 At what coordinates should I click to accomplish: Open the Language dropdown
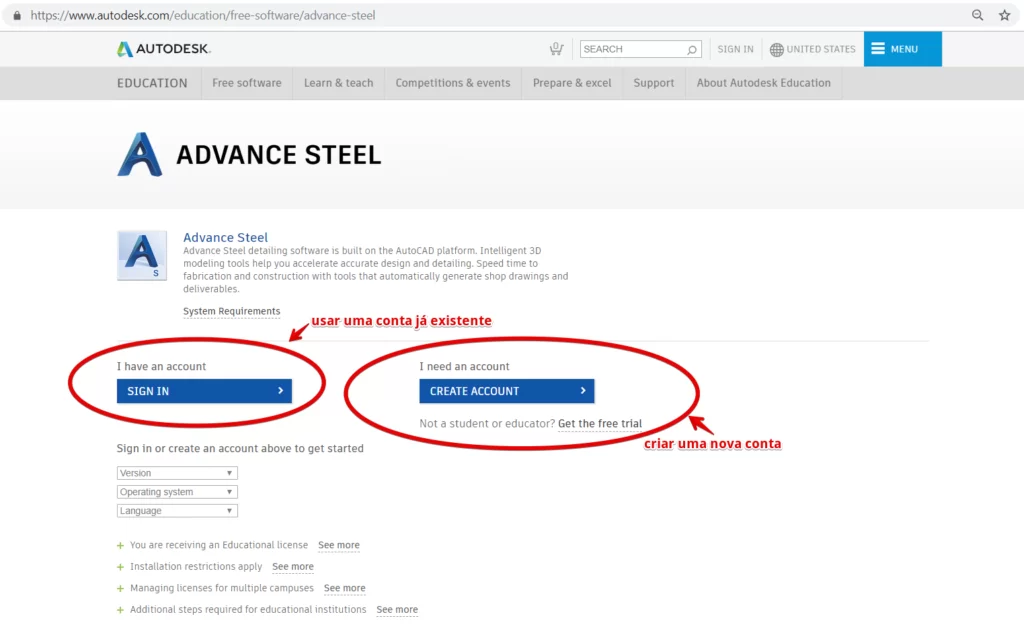(177, 511)
